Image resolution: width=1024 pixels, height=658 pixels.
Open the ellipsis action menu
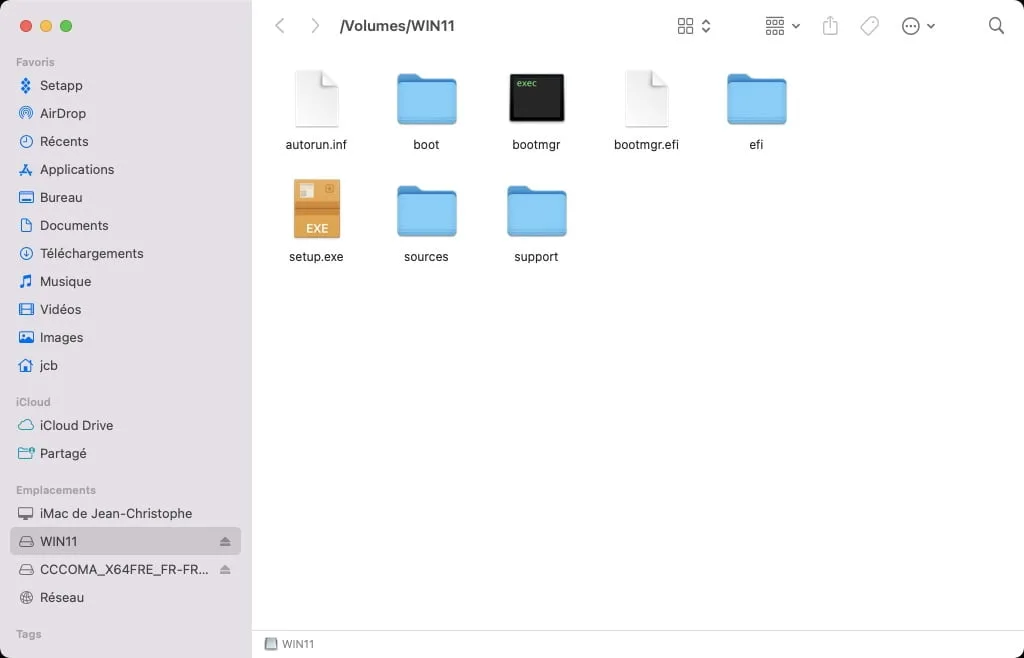pyautogui.click(x=918, y=26)
